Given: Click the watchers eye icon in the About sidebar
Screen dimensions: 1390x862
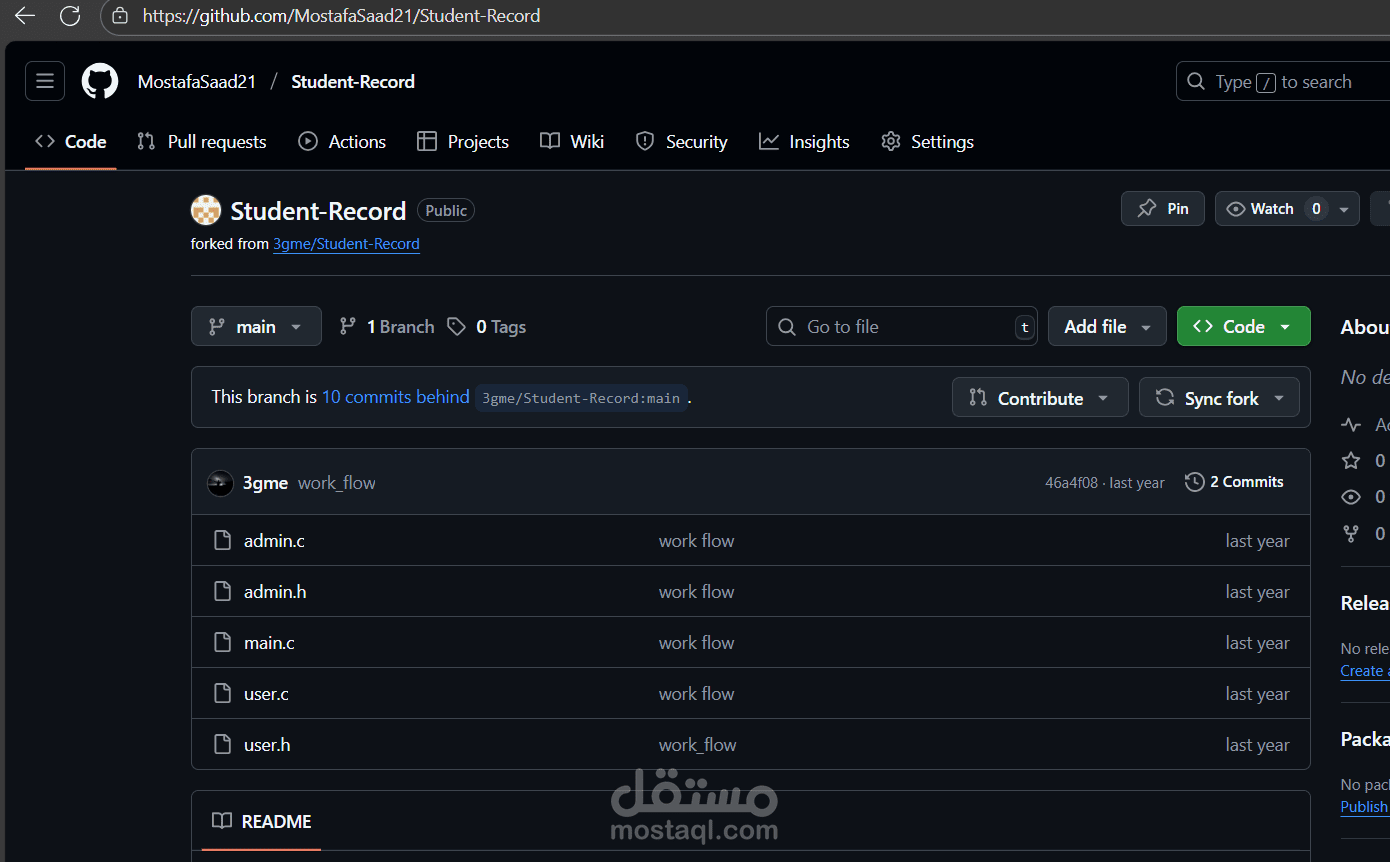Looking at the screenshot, I should pos(1351,497).
